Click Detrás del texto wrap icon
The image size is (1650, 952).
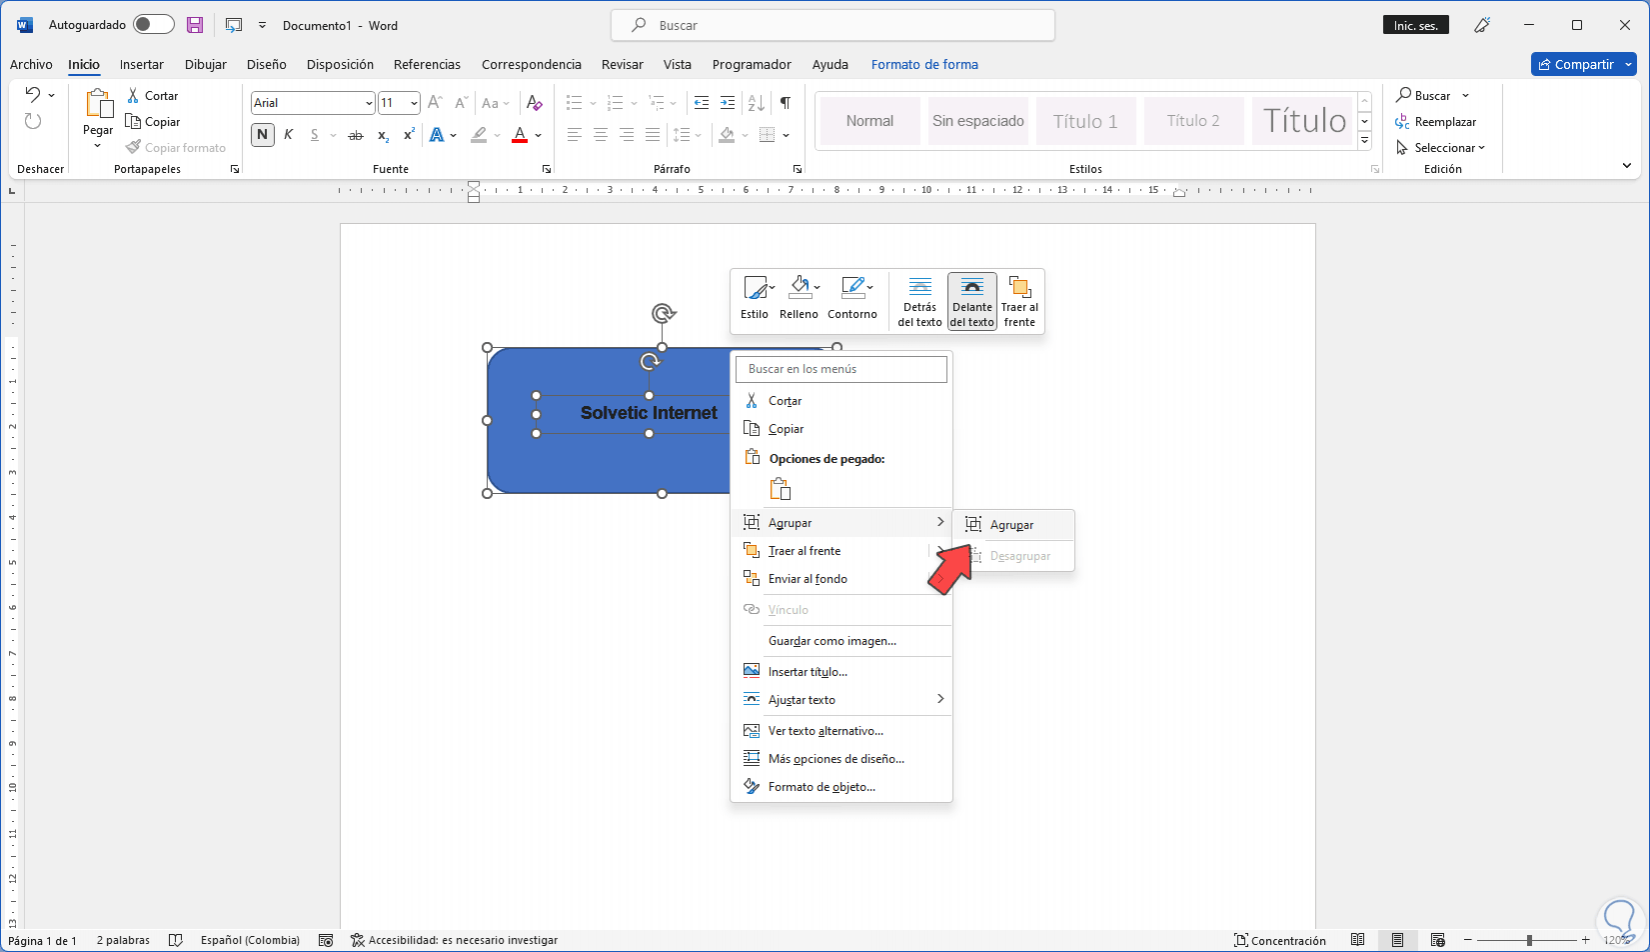point(920,301)
